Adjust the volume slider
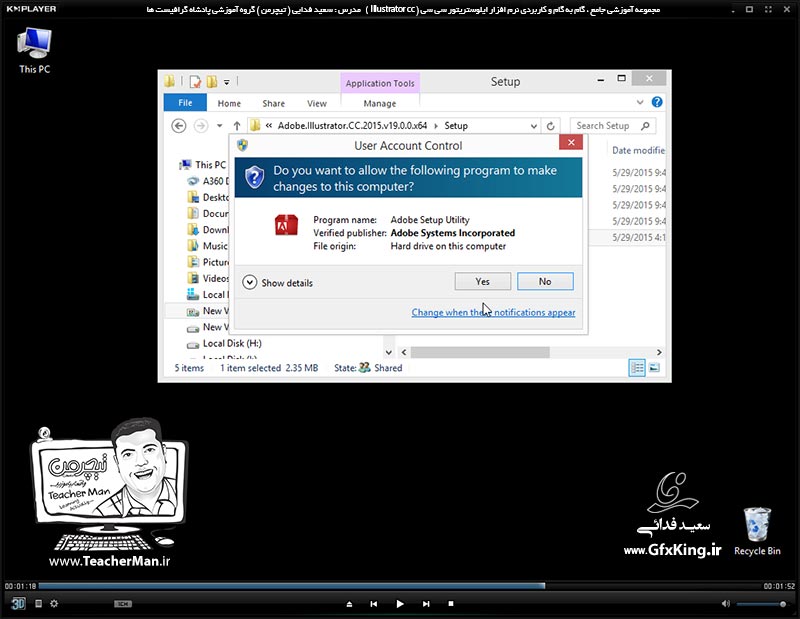Viewport: 800px width, 619px height. [x=761, y=604]
